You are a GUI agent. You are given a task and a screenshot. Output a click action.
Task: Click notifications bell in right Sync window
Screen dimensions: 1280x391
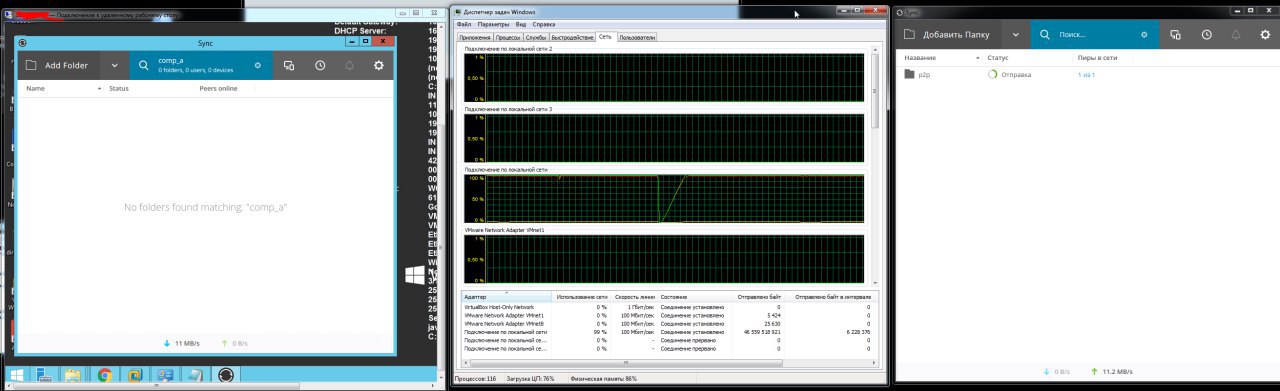[x=1237, y=34]
